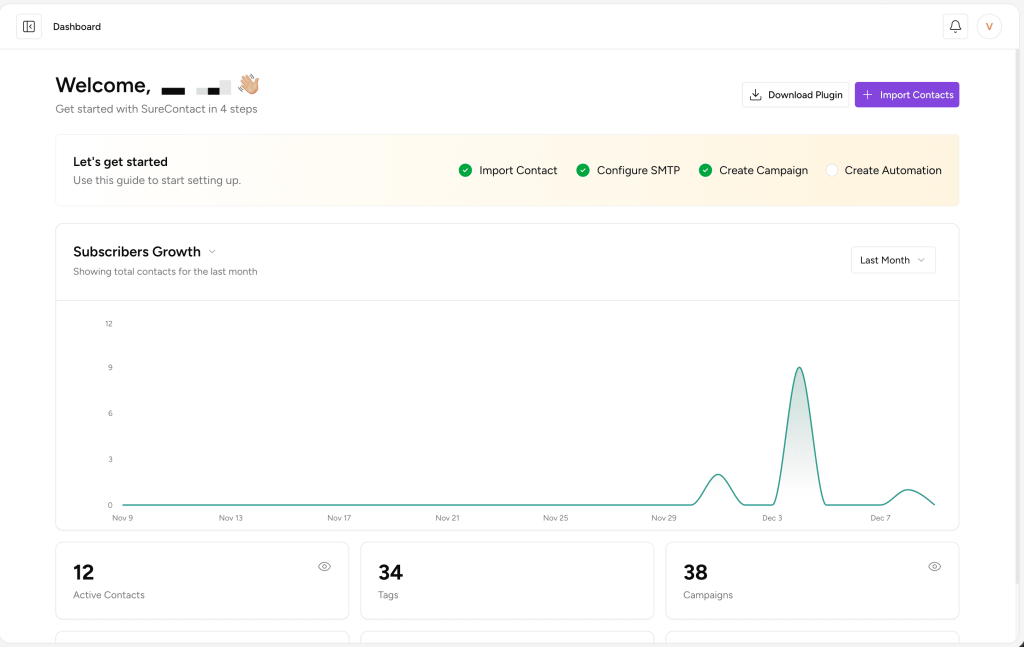Image resolution: width=1024 pixels, height=647 pixels.
Task: Click the tallest chart peak near Dec 3
Action: coord(799,369)
